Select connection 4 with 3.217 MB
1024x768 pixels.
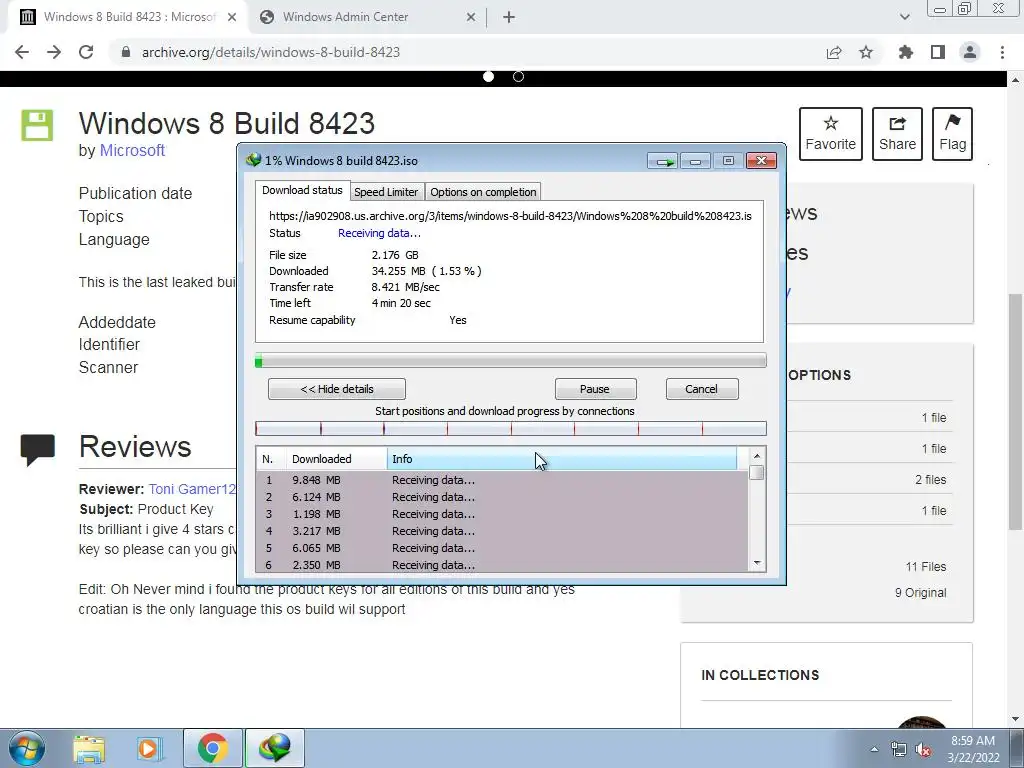(x=502, y=531)
